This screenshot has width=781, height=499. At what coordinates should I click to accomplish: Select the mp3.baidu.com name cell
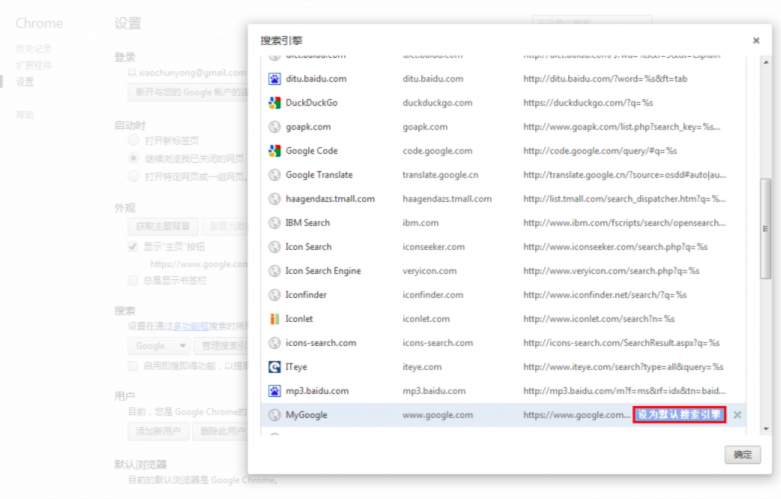(x=317, y=391)
